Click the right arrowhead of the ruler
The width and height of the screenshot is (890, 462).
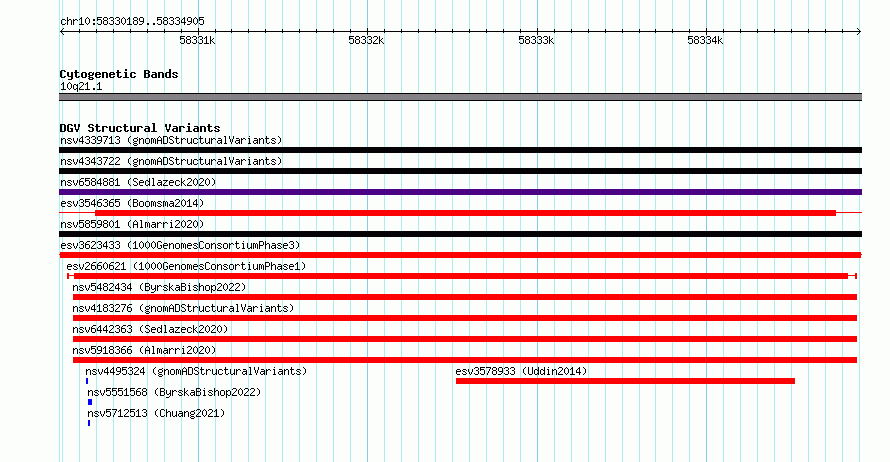click(859, 31)
